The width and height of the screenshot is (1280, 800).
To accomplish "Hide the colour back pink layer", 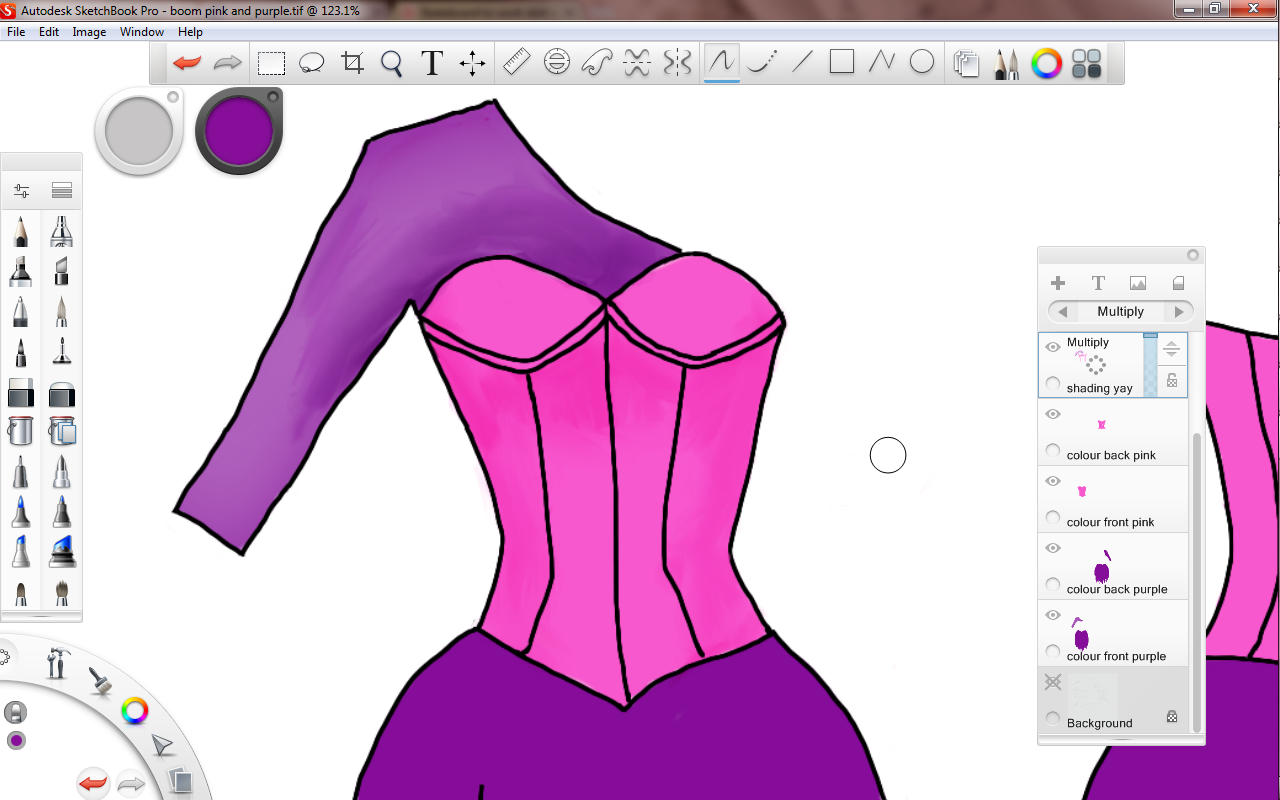I will 1052,414.
